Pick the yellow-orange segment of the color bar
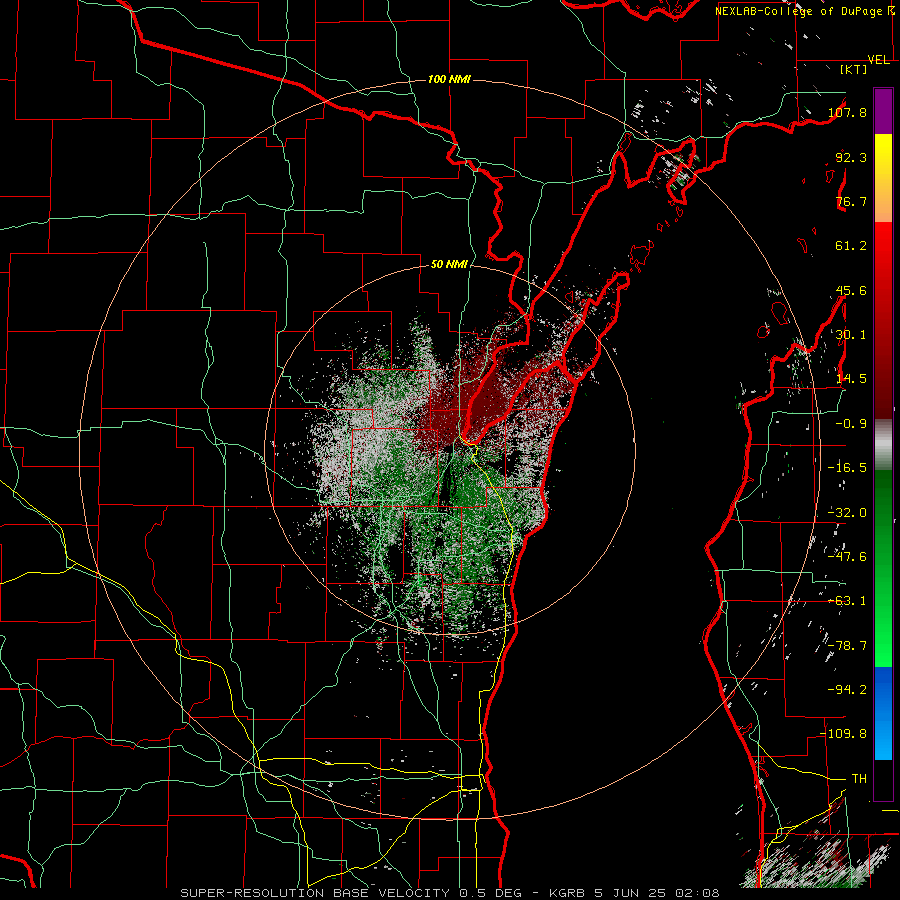This screenshot has width=900, height=900. click(883, 178)
